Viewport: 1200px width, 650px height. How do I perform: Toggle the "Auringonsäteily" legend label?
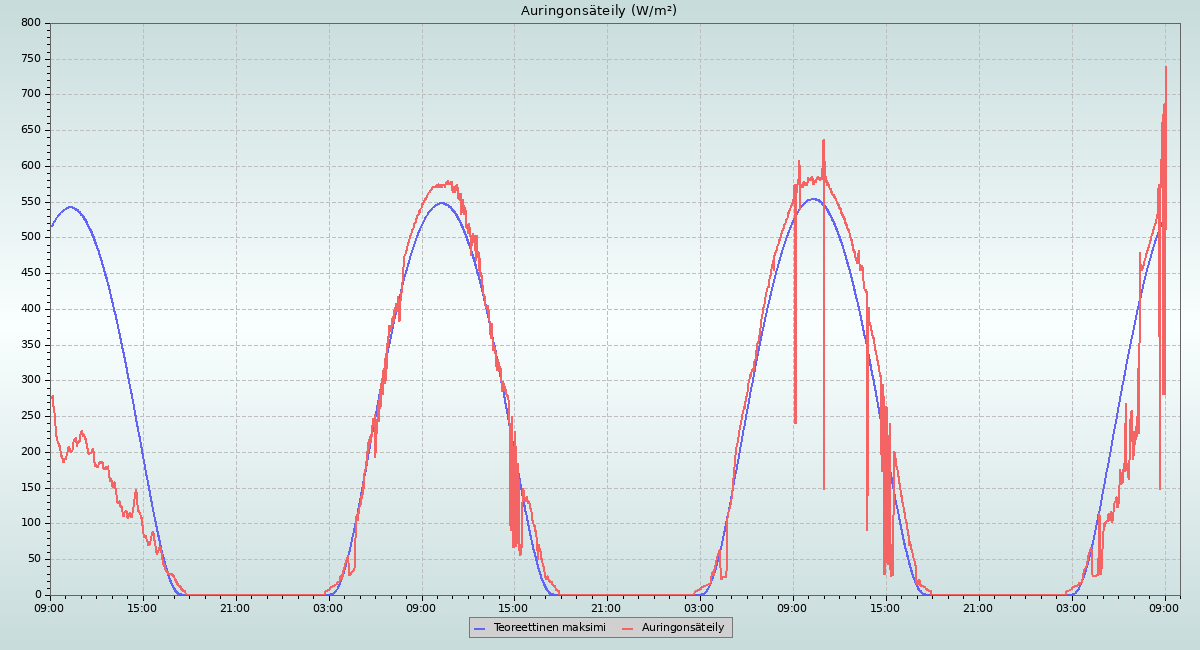point(683,628)
